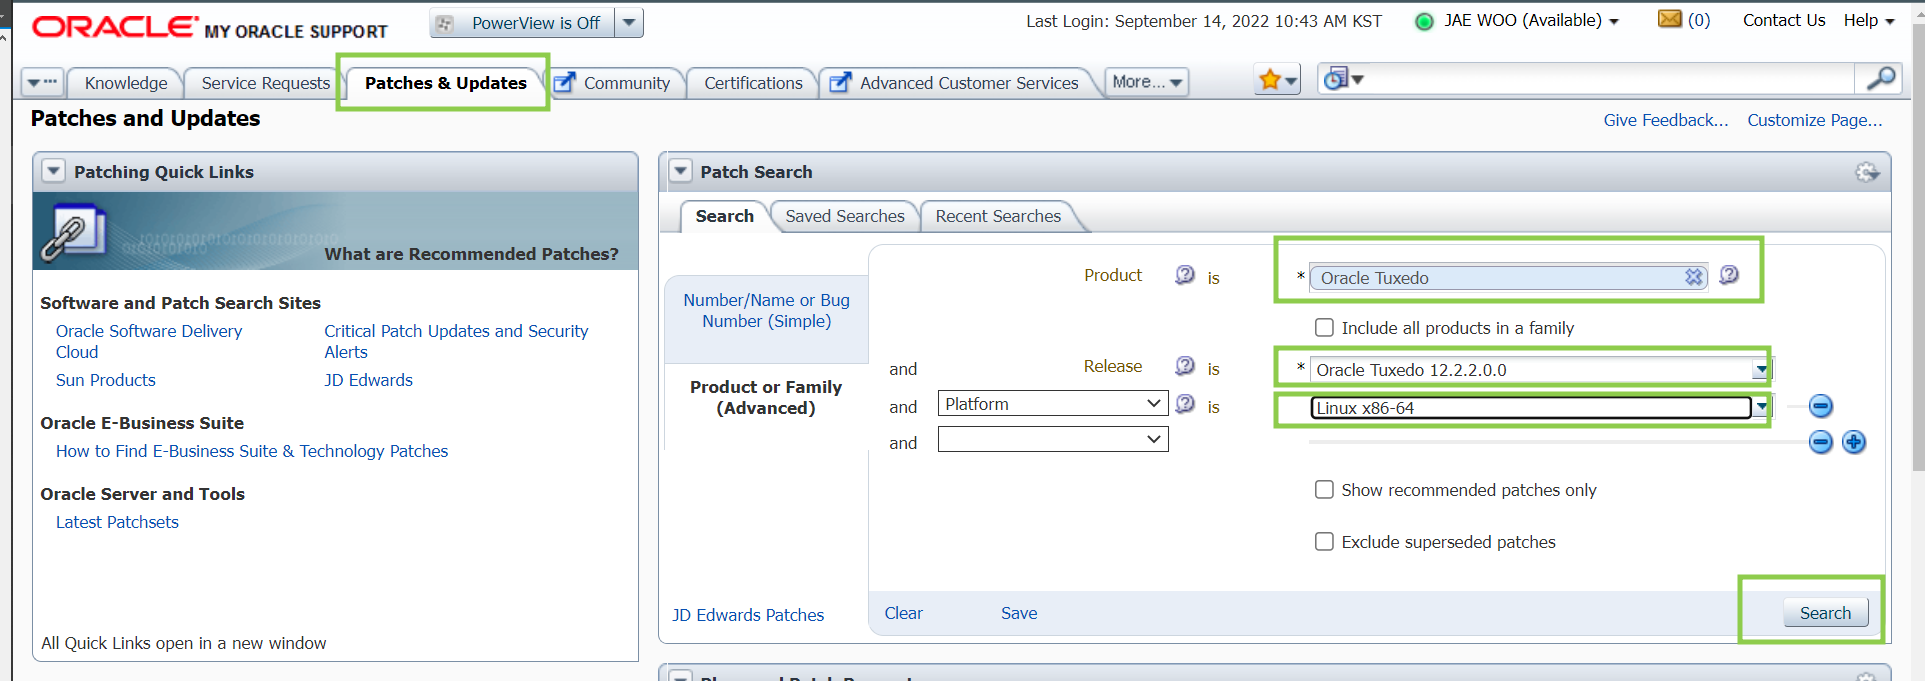Click the Search button

1825,613
